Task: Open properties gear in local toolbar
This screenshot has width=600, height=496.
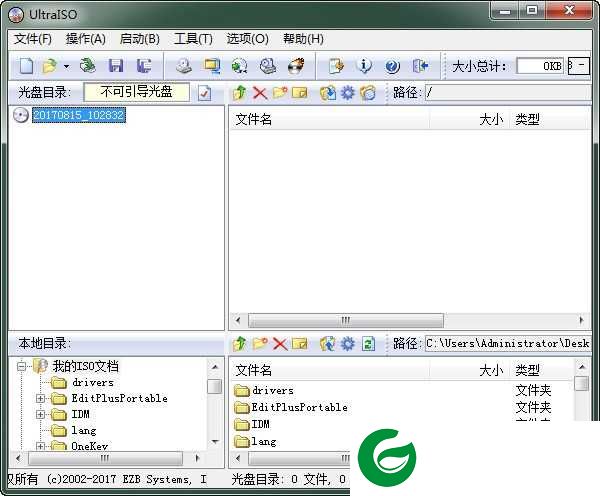Action: click(348, 344)
